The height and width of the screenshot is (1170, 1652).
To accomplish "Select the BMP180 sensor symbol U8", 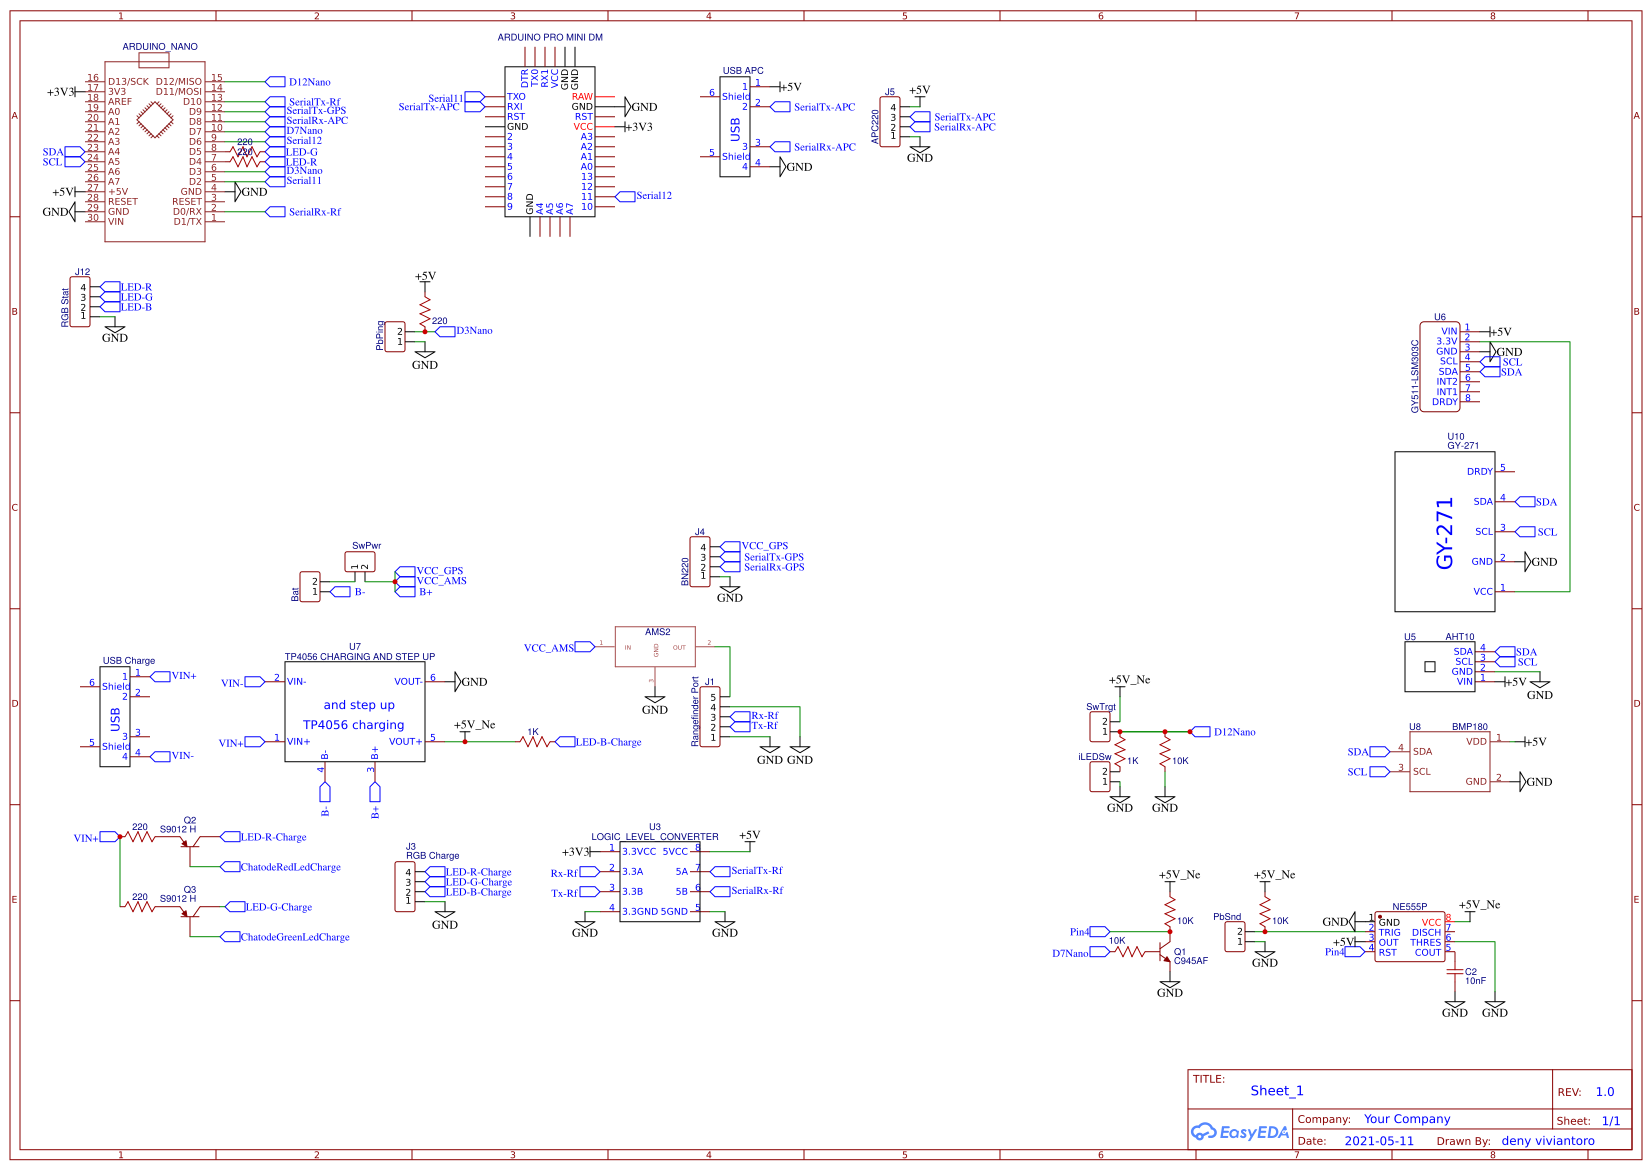I will click(x=1450, y=760).
